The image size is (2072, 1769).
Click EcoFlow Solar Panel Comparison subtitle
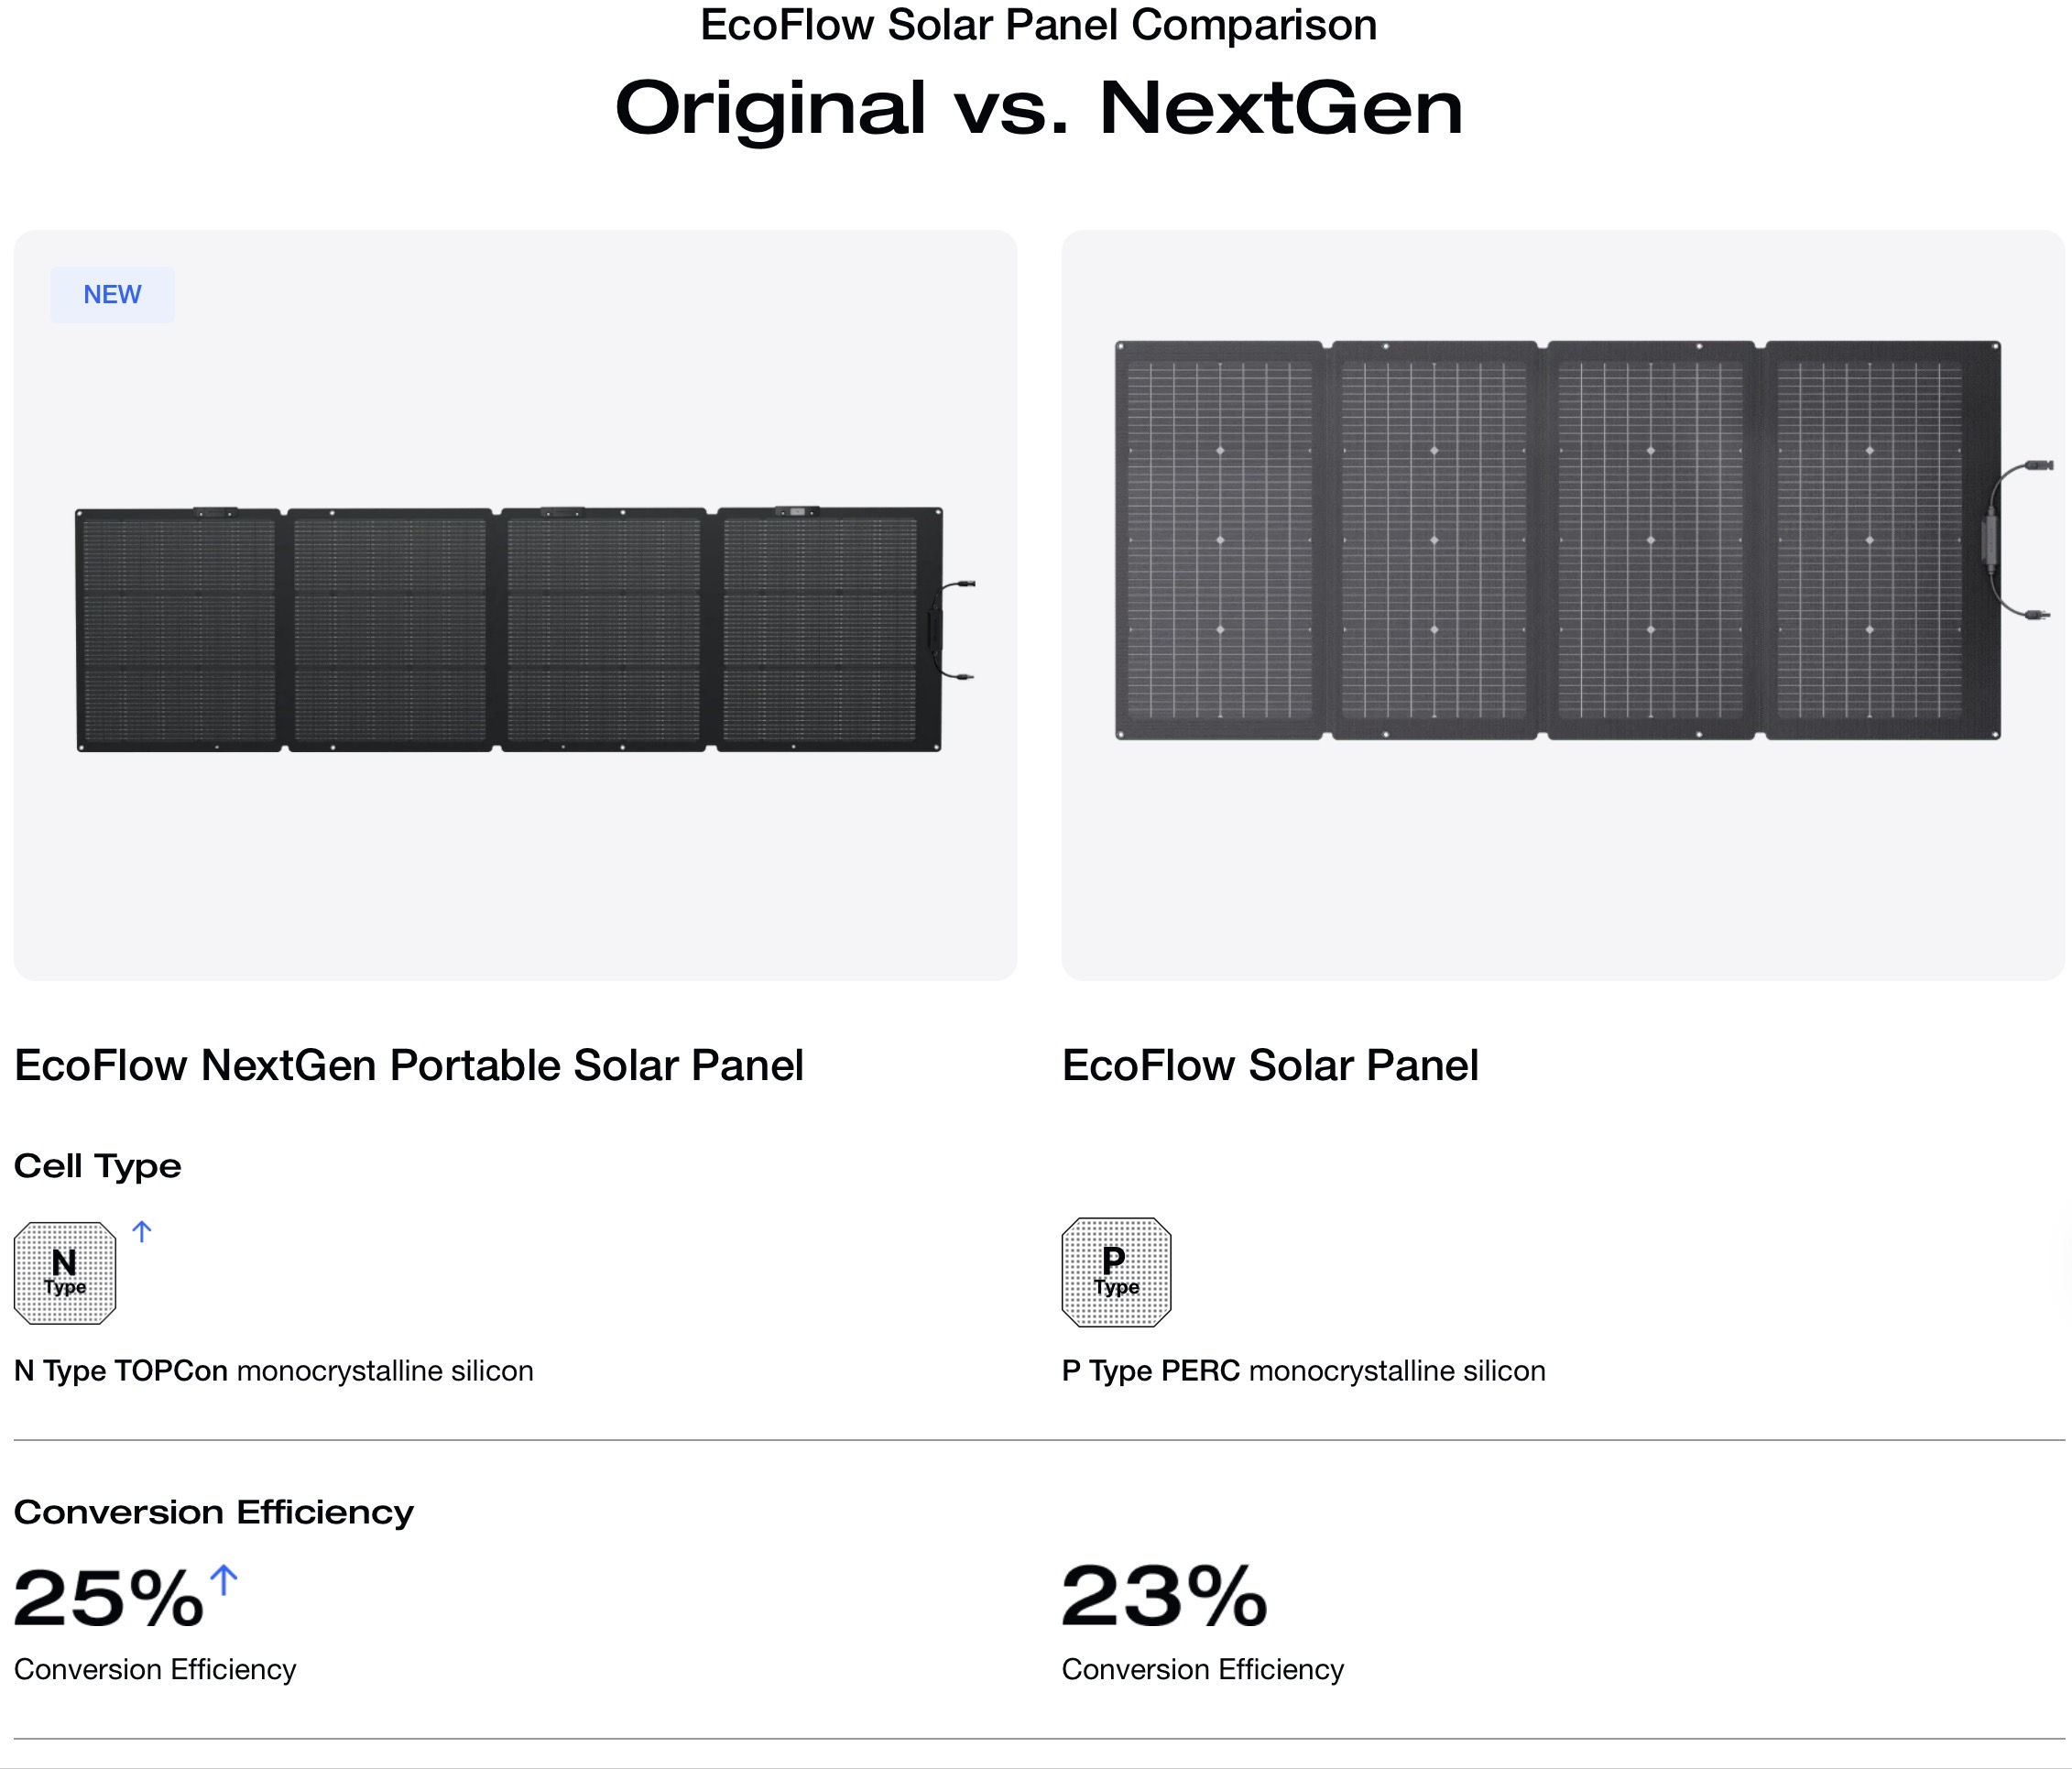coord(1038,25)
